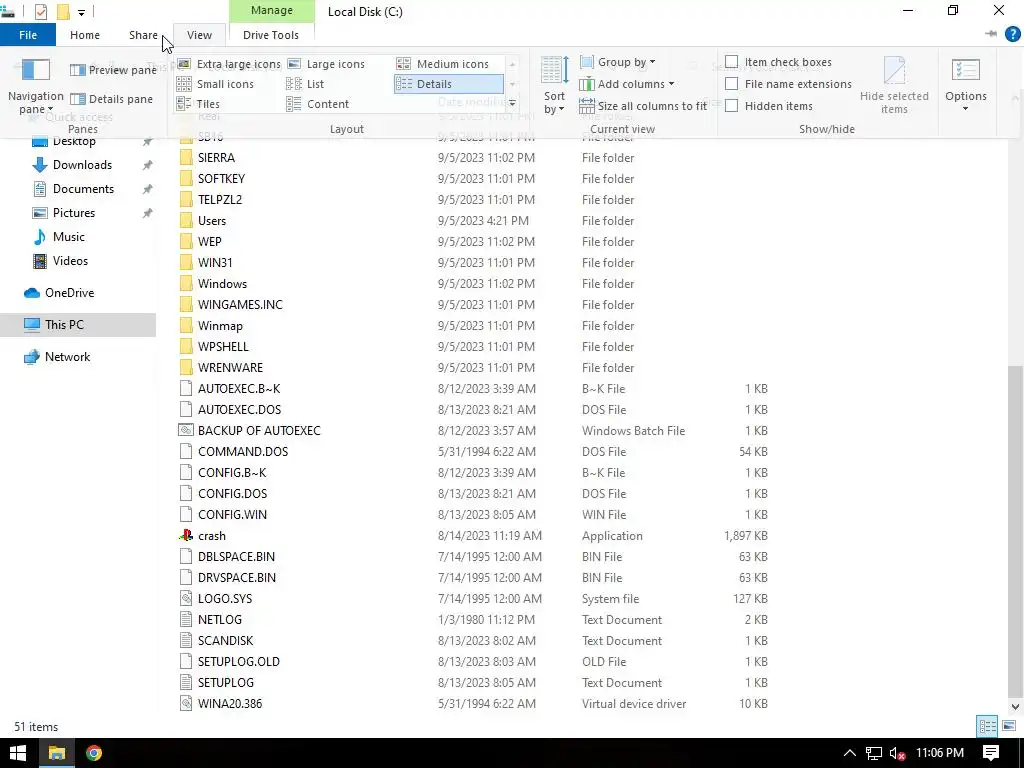Select the Windows folder icon
1024x768 pixels.
(x=186, y=283)
